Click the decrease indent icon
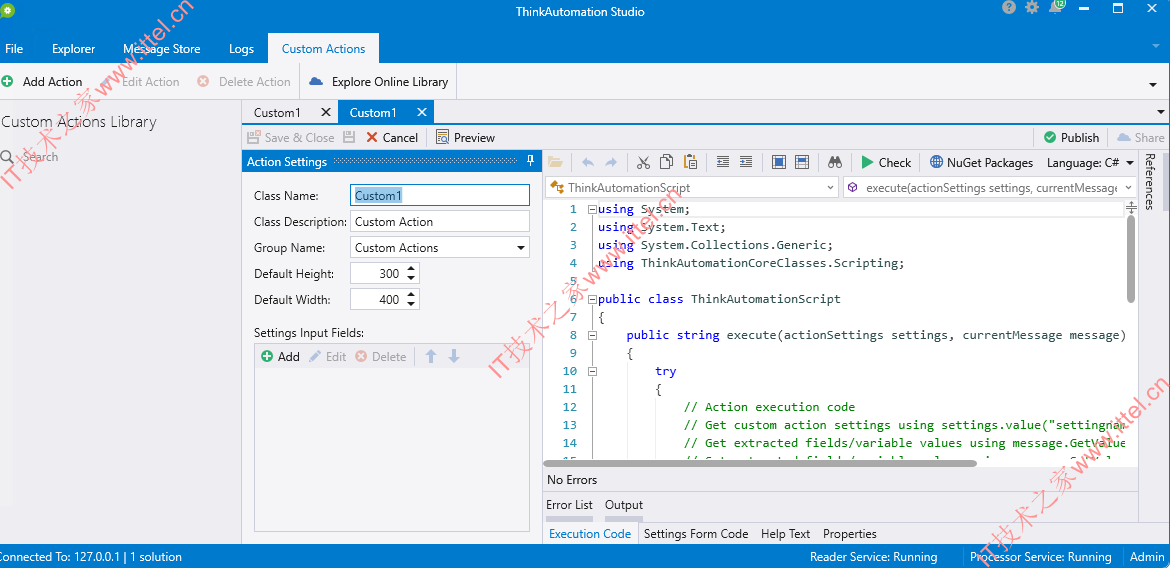The width and height of the screenshot is (1170, 568). tap(722, 162)
